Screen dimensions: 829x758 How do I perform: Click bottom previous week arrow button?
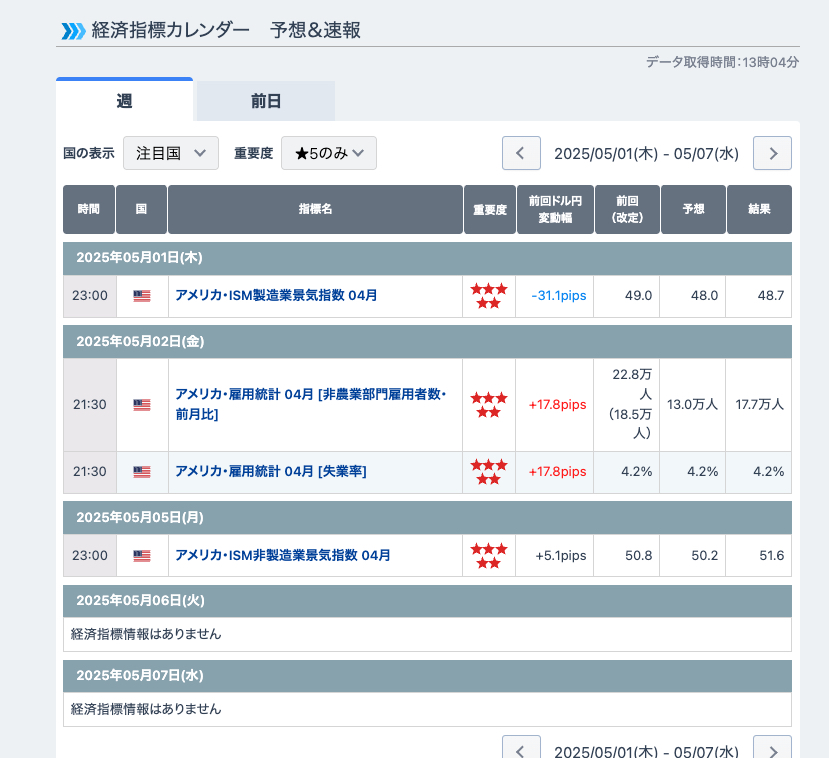click(x=521, y=748)
